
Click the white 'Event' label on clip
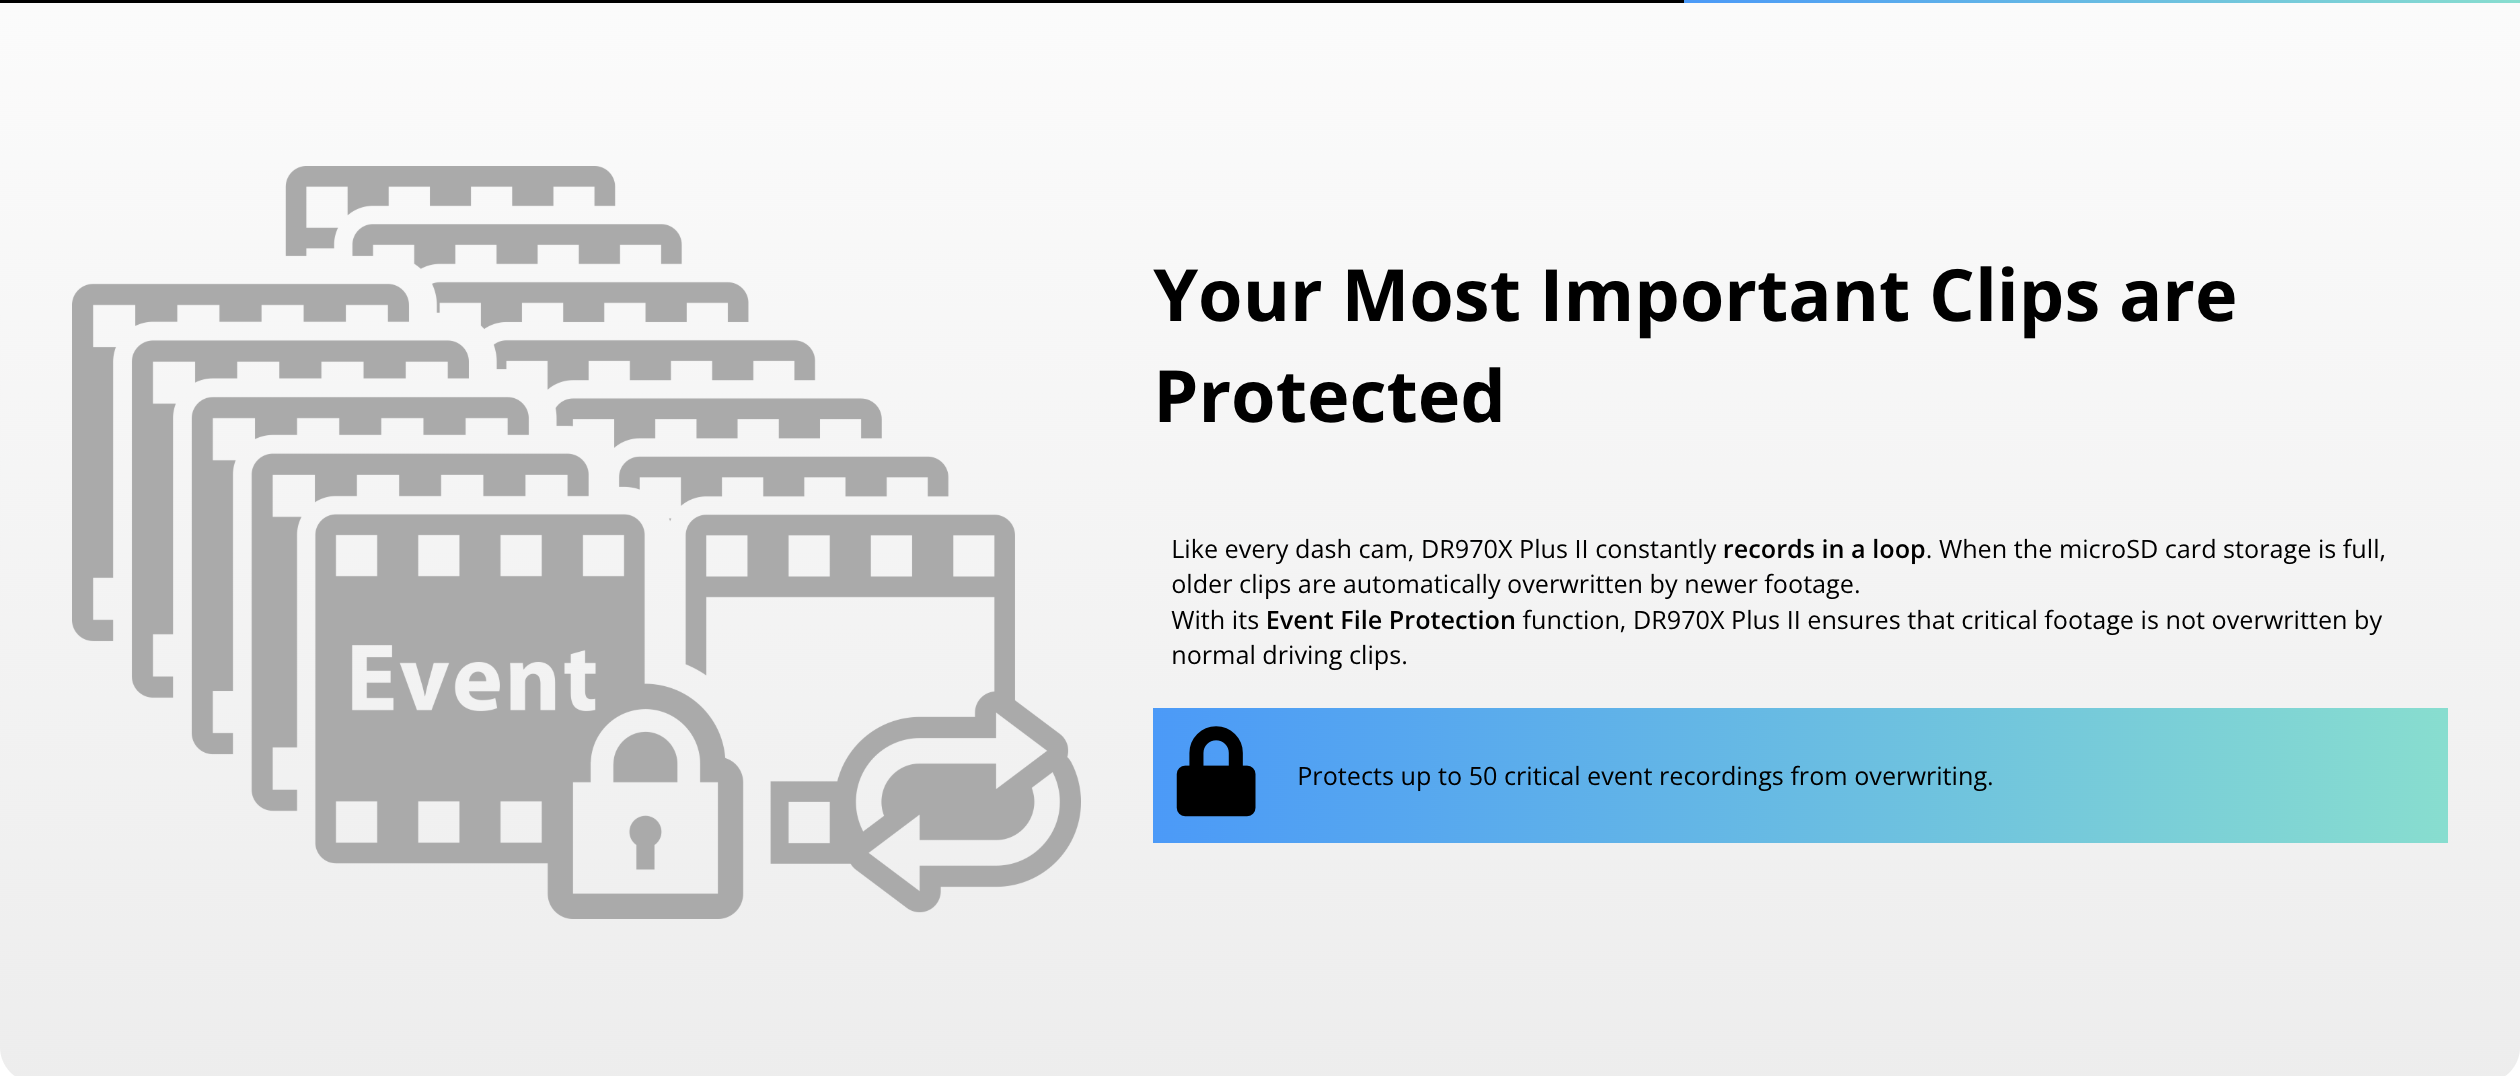coord(472,680)
